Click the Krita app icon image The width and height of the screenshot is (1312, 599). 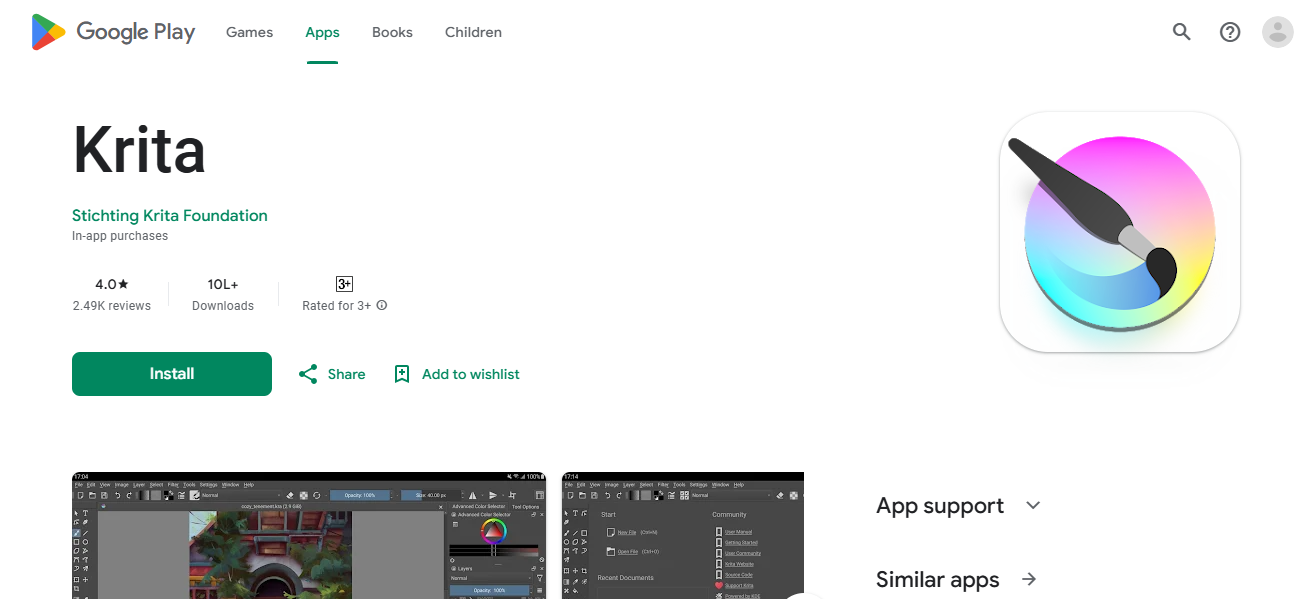1120,232
